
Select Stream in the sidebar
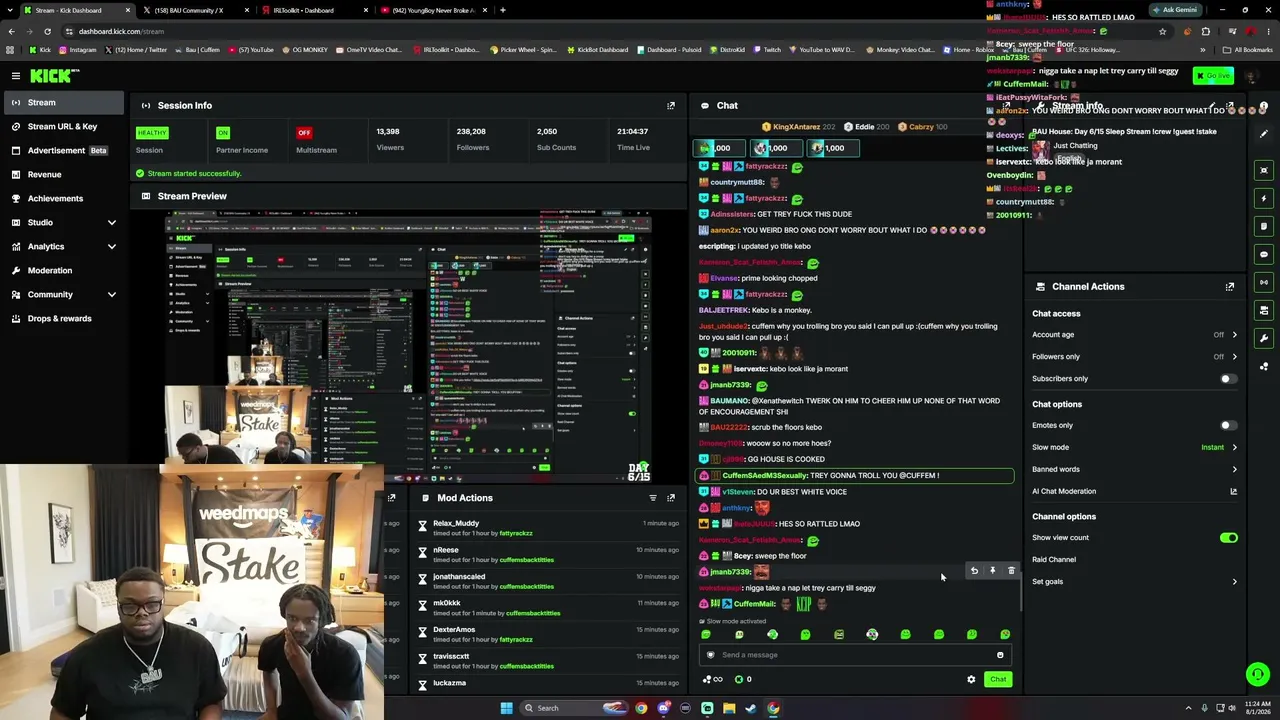coord(62,102)
